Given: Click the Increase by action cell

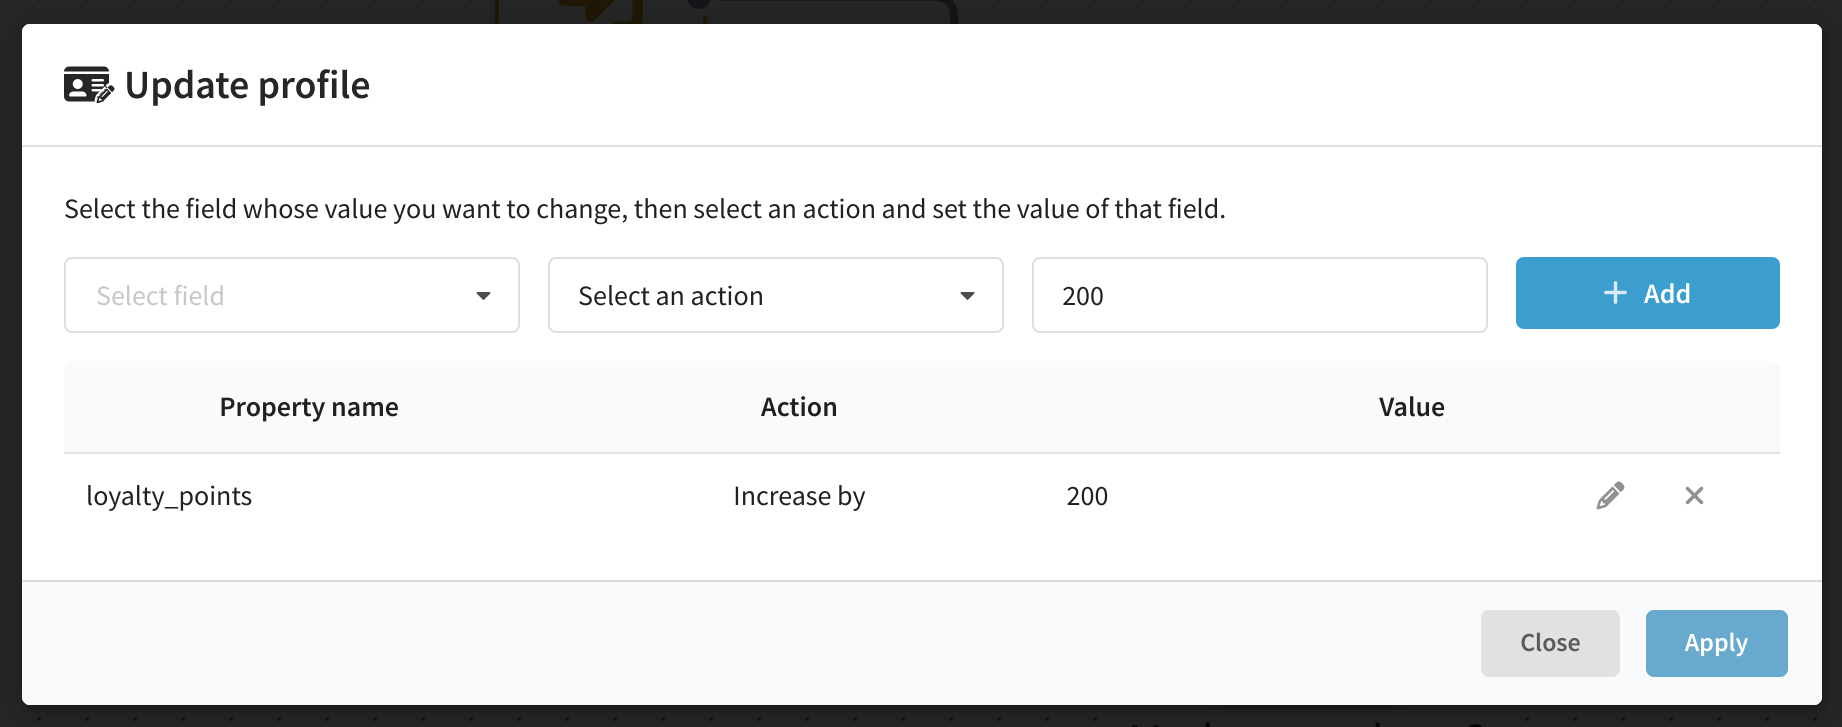Looking at the screenshot, I should pos(799,496).
